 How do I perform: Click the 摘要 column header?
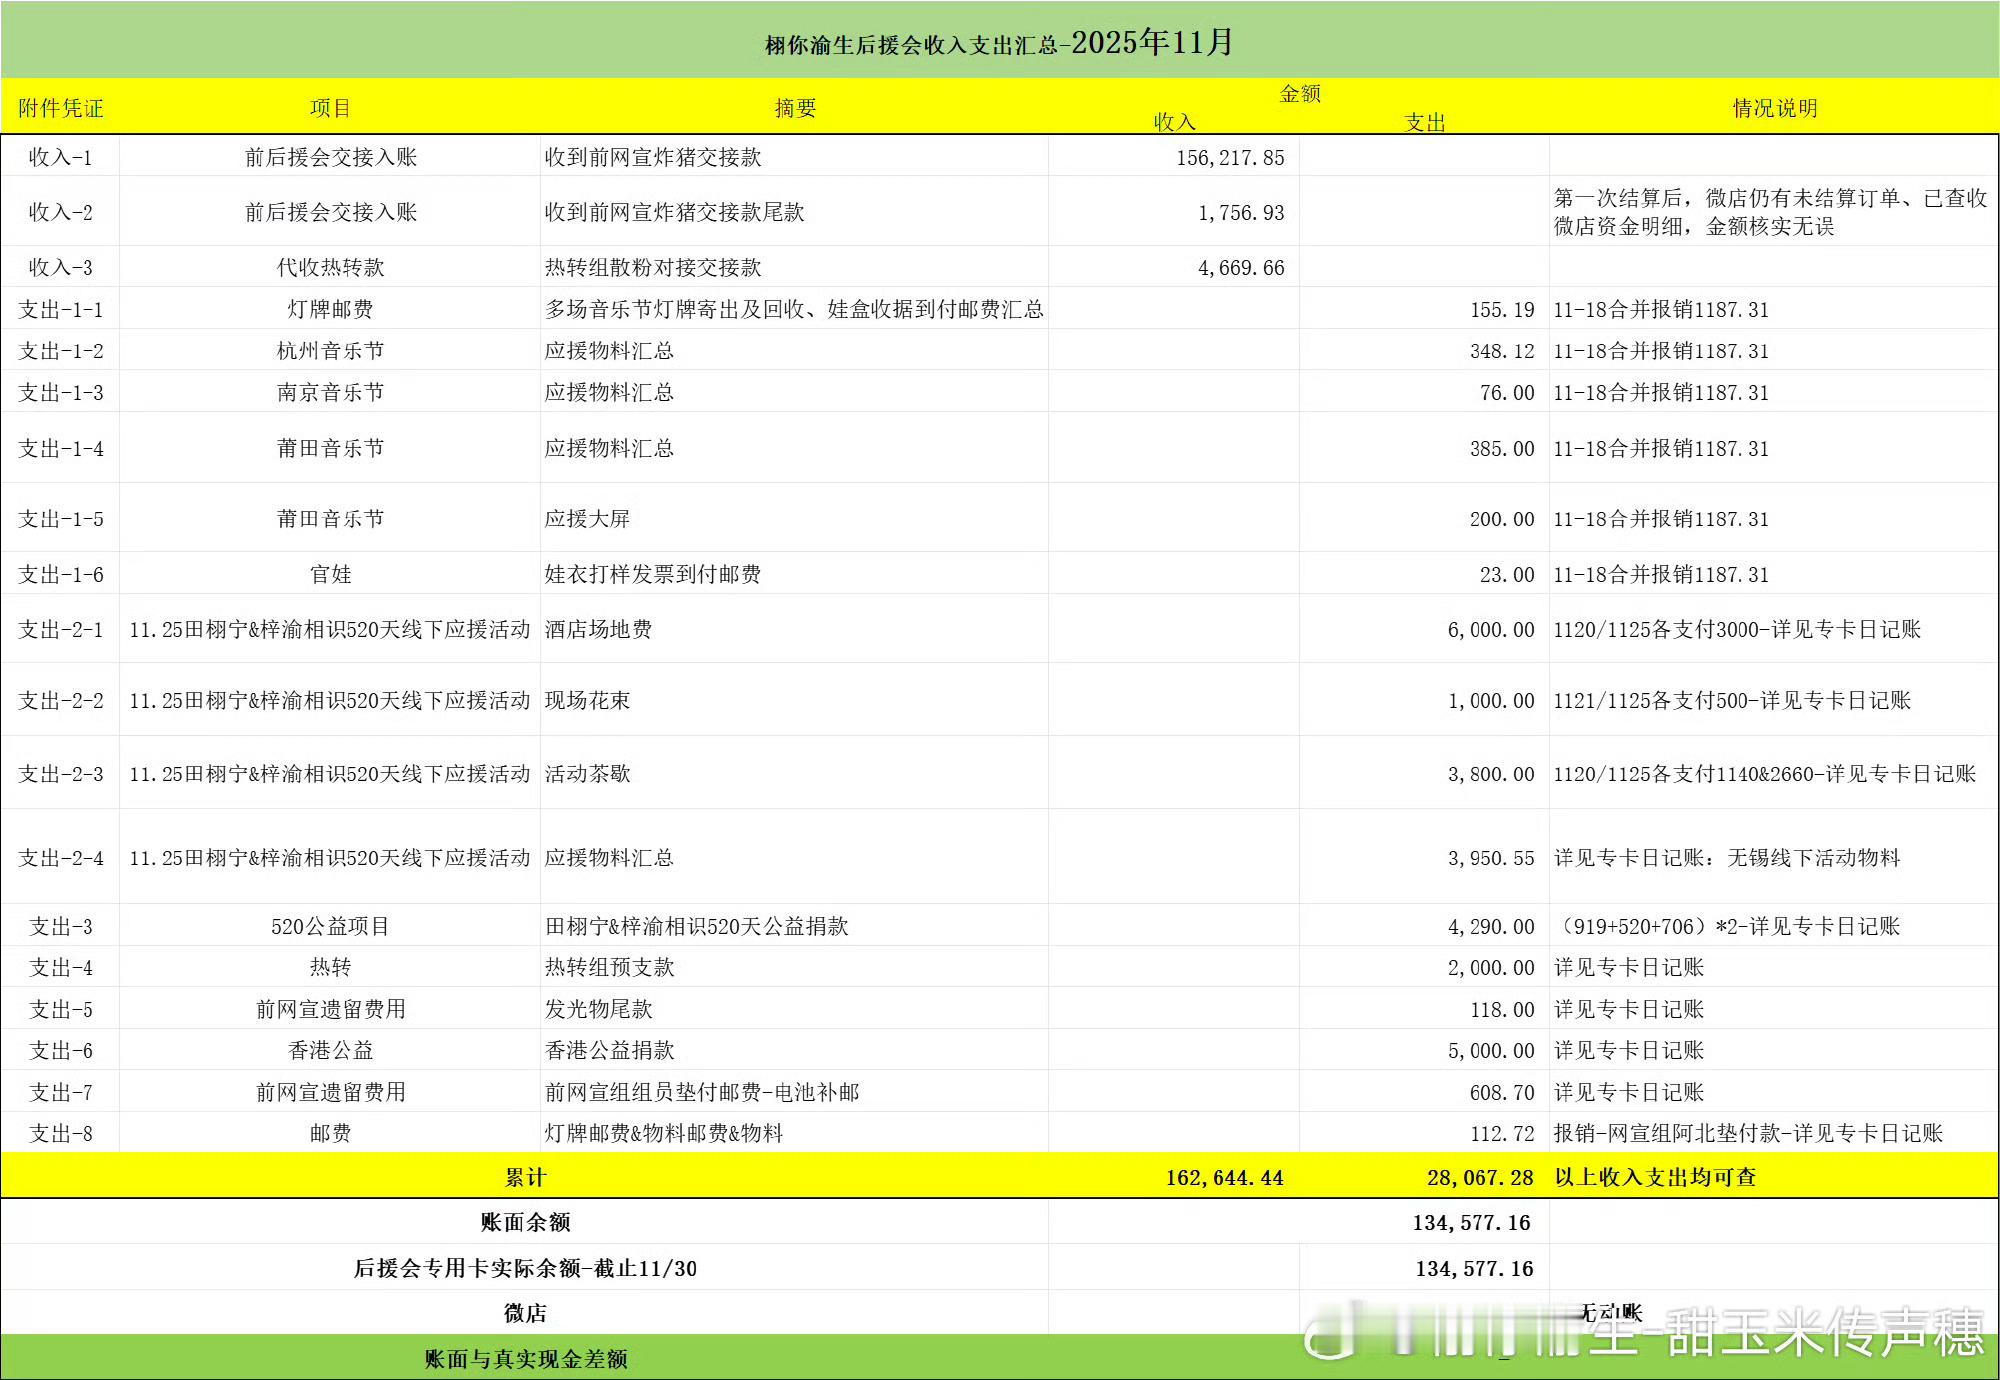point(795,108)
